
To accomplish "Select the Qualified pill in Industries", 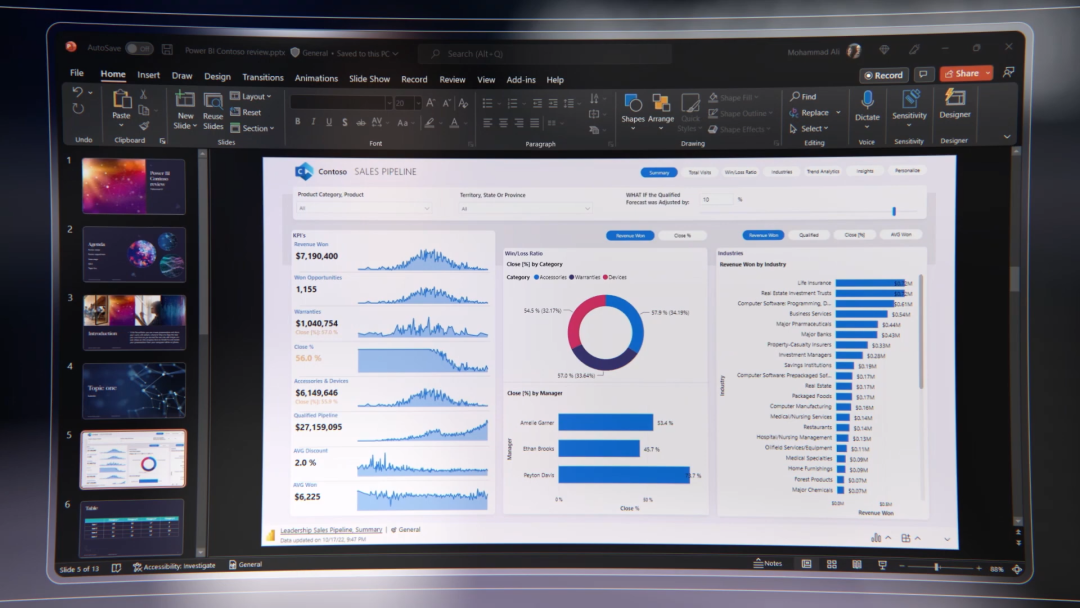I will coord(809,235).
